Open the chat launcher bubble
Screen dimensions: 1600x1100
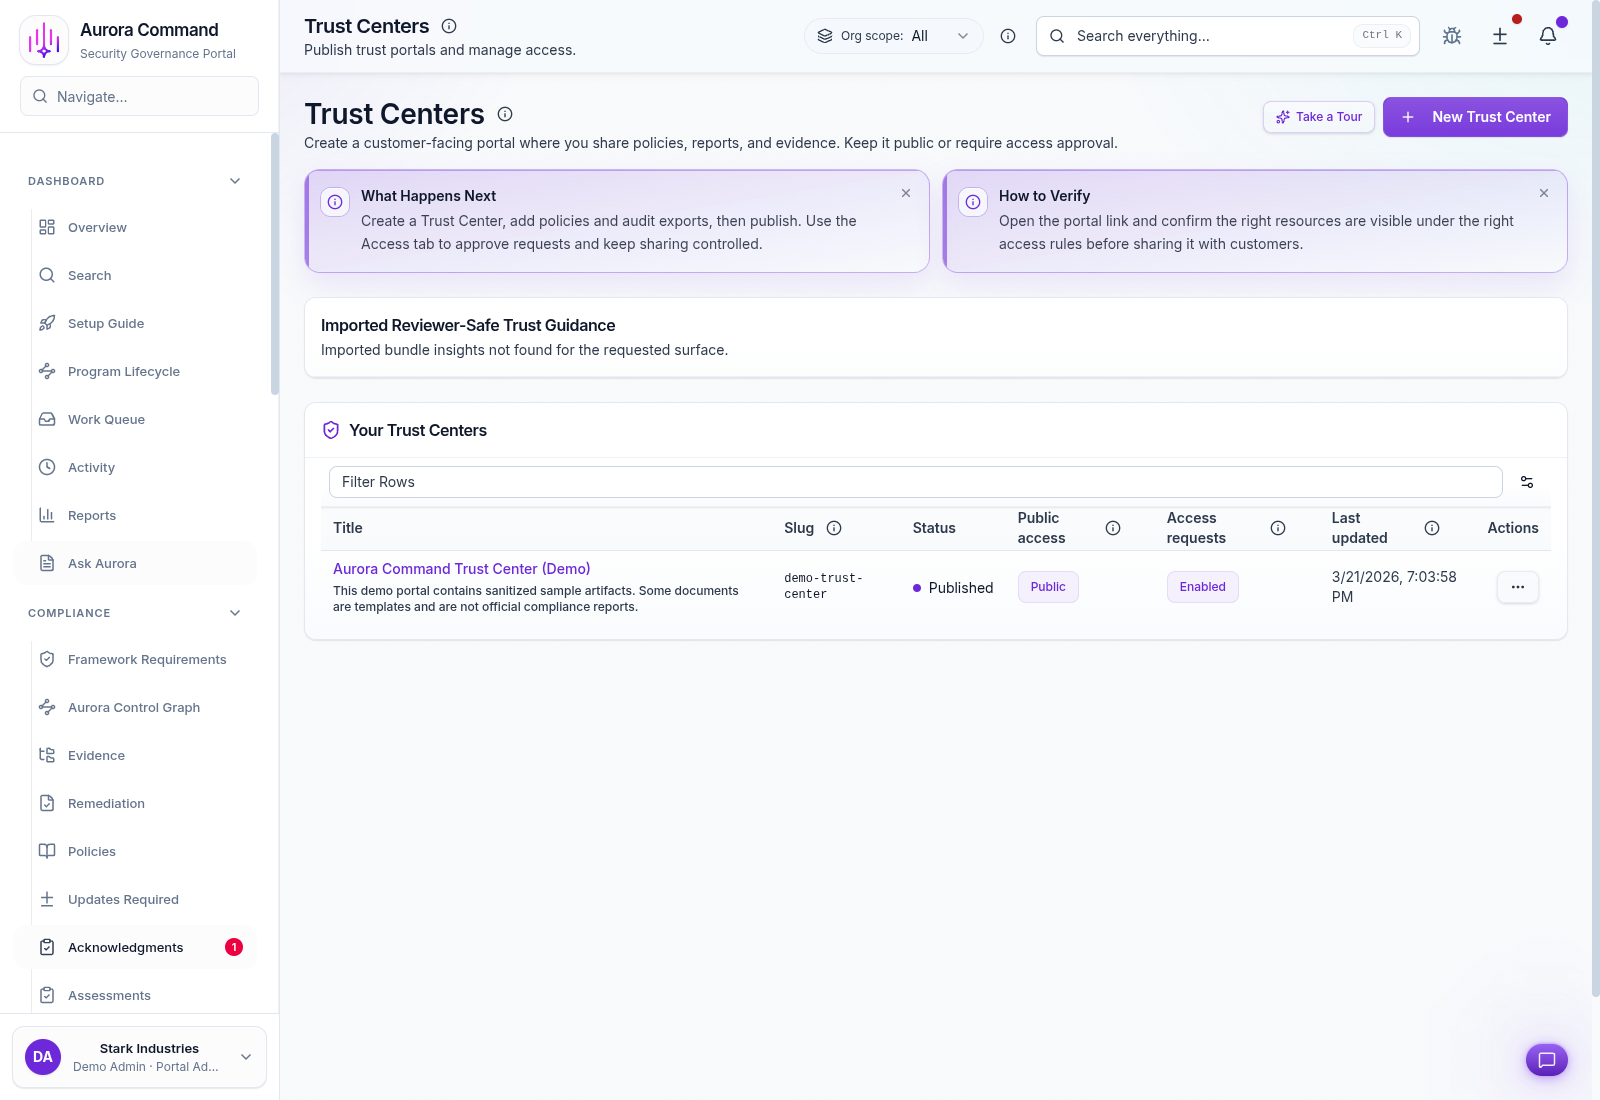pos(1546,1060)
